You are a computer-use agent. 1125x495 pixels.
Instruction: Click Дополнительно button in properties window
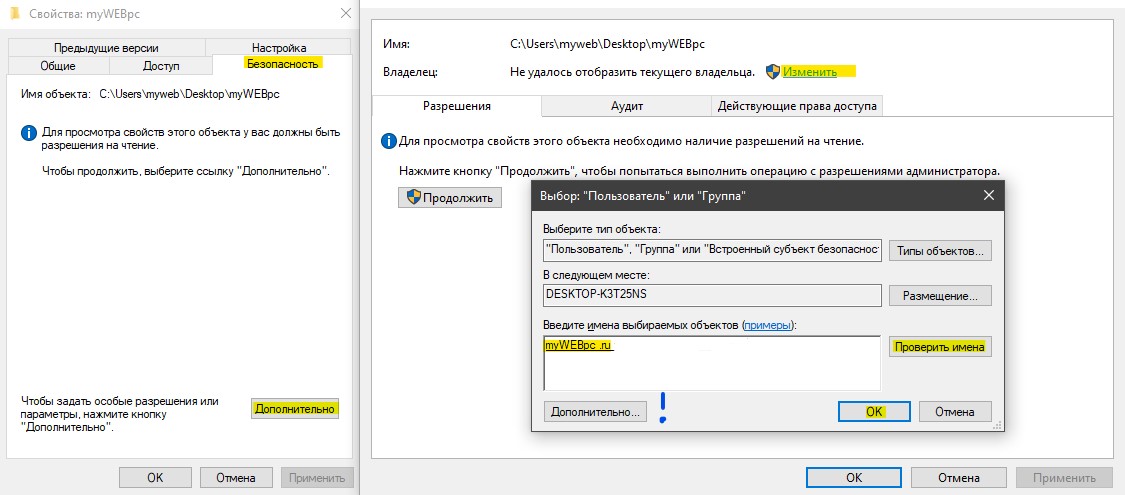click(x=296, y=408)
